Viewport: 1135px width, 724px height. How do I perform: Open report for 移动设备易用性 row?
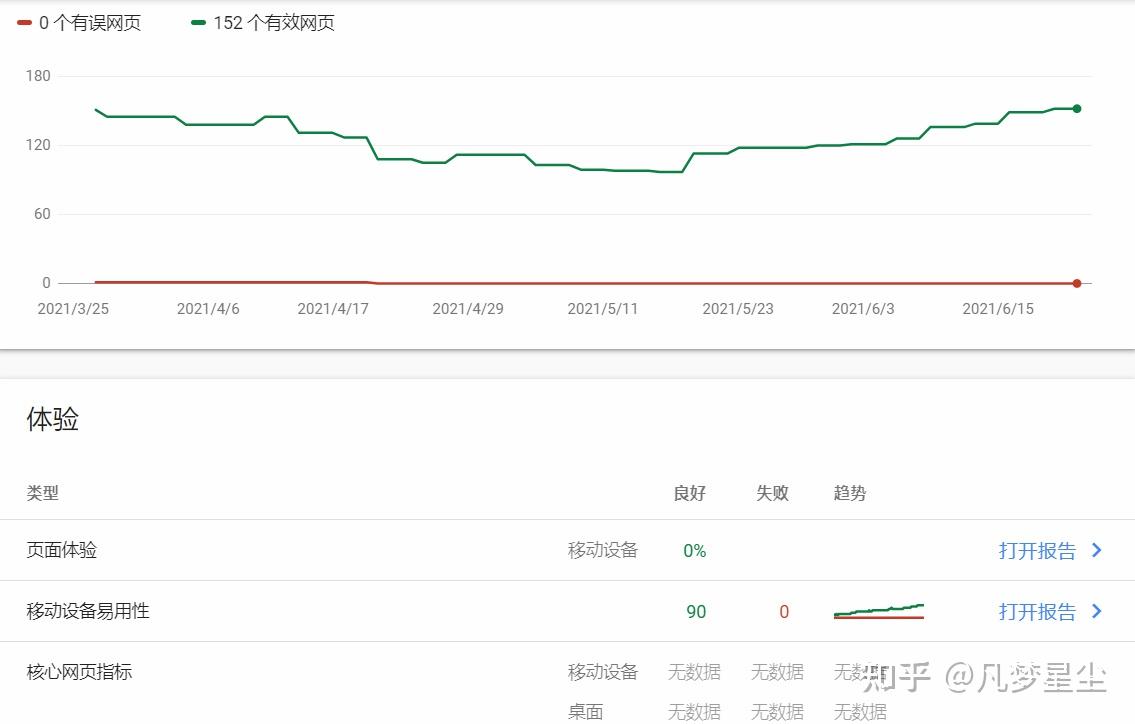point(1037,612)
